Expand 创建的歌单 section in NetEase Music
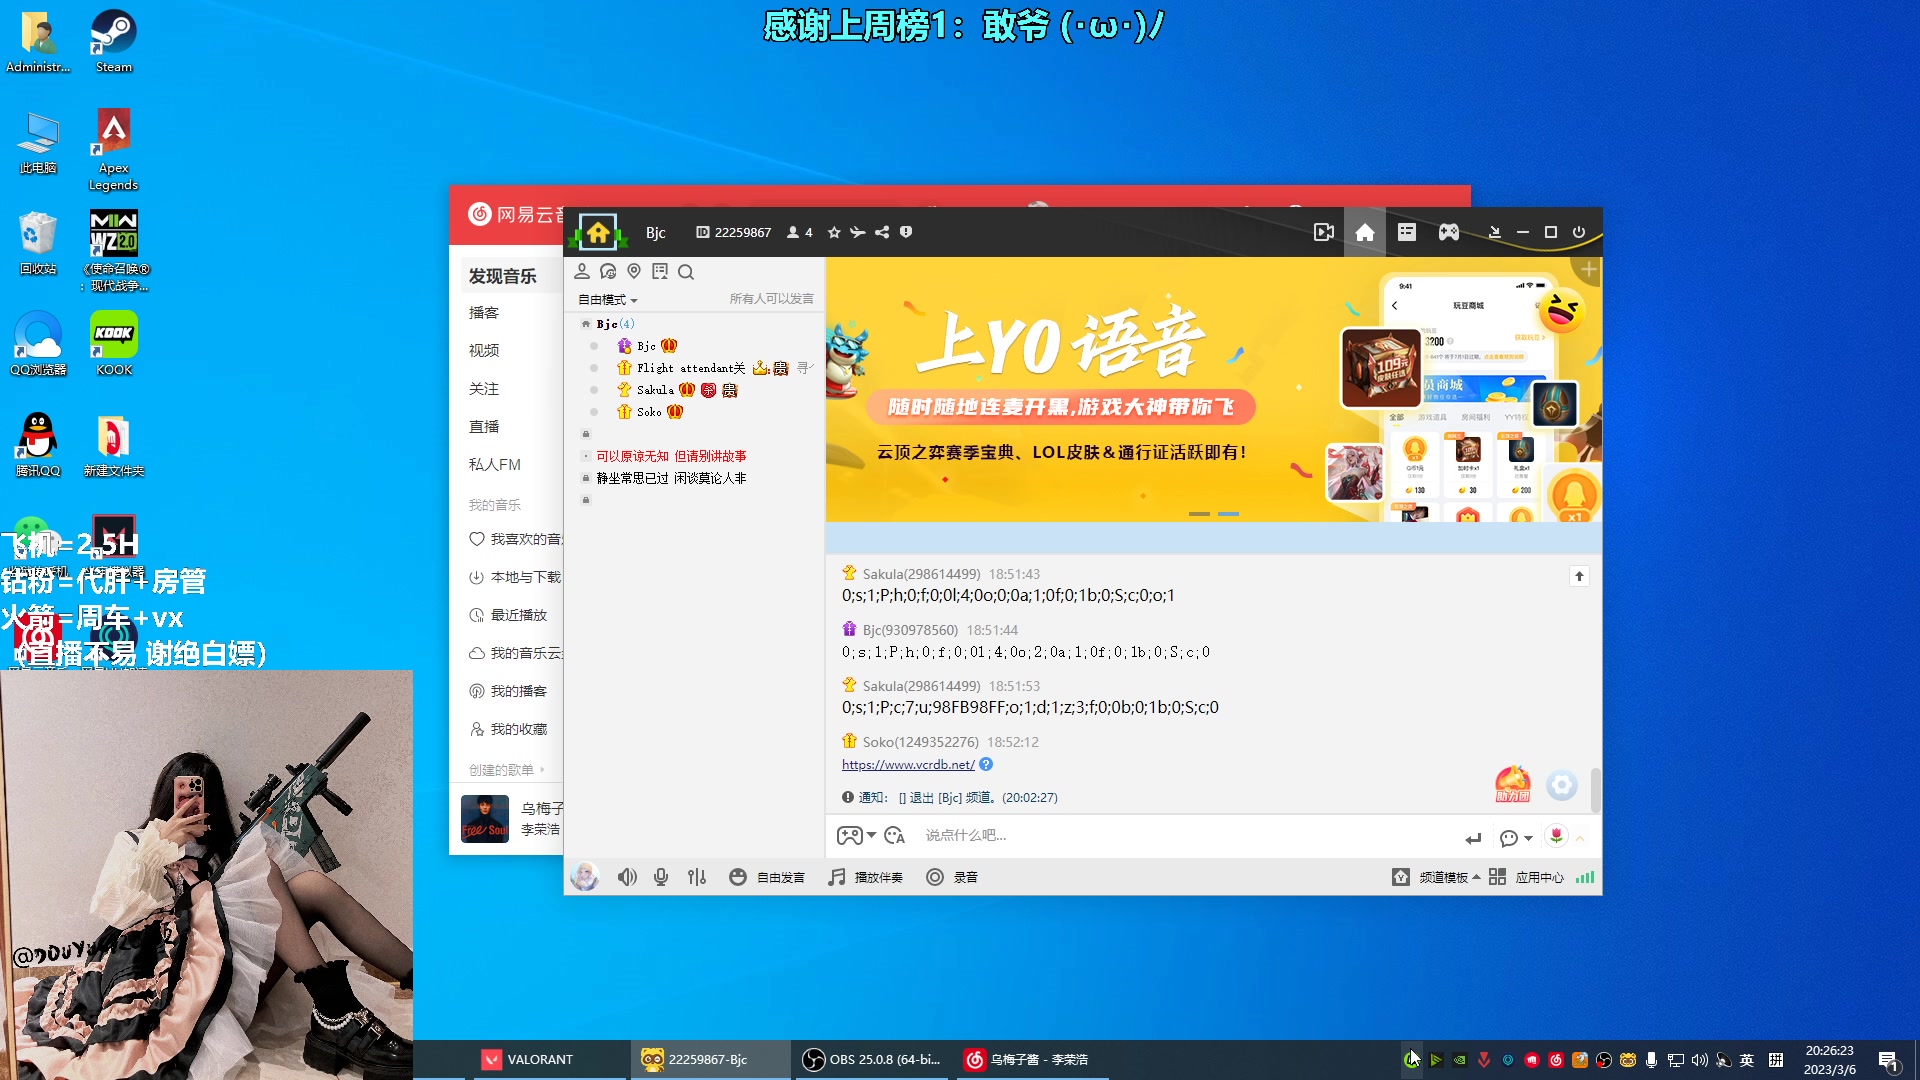The width and height of the screenshot is (1920, 1080). click(507, 770)
